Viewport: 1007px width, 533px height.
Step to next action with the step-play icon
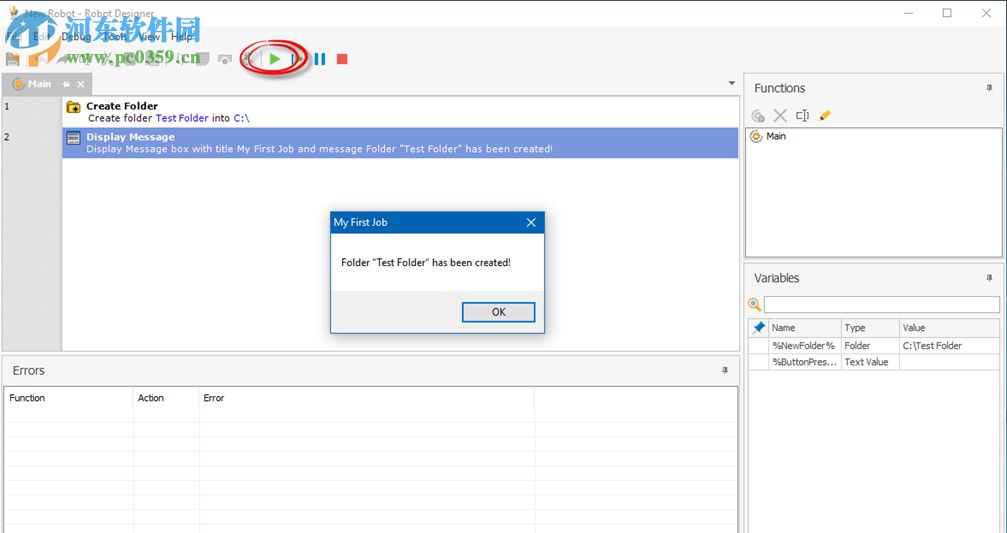coord(298,59)
